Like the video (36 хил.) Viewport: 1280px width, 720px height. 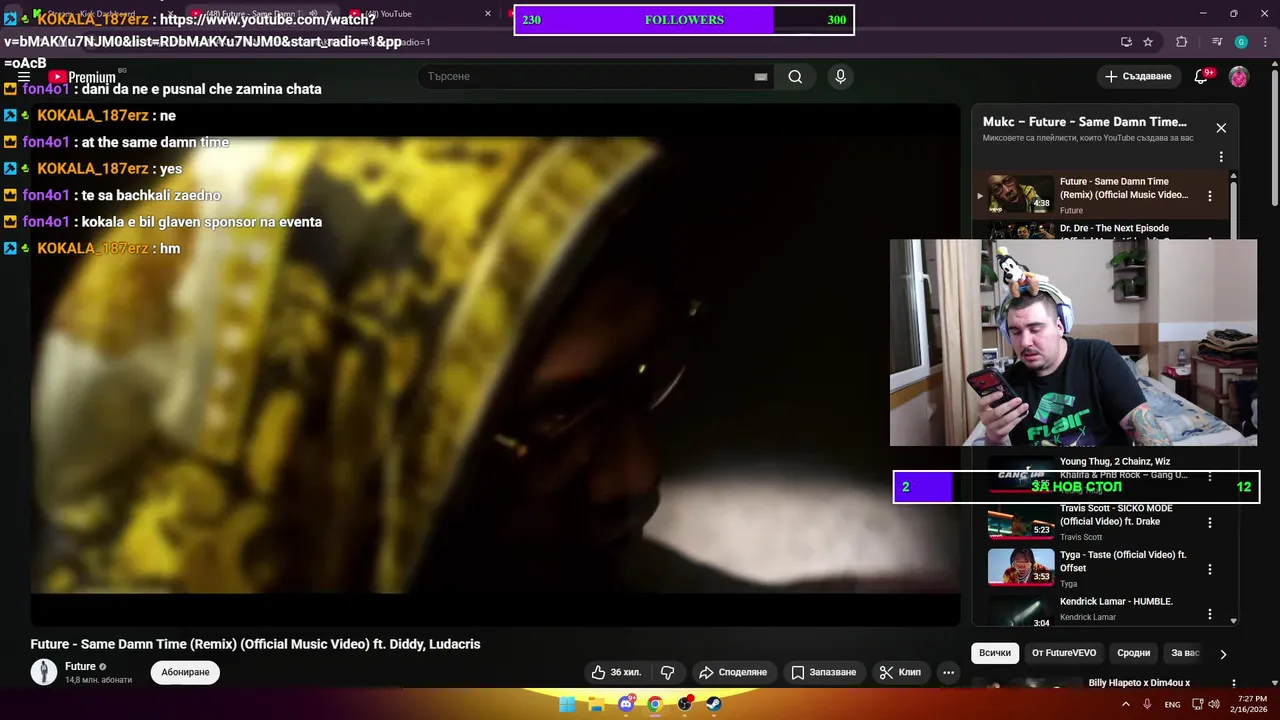pyautogui.click(x=616, y=672)
